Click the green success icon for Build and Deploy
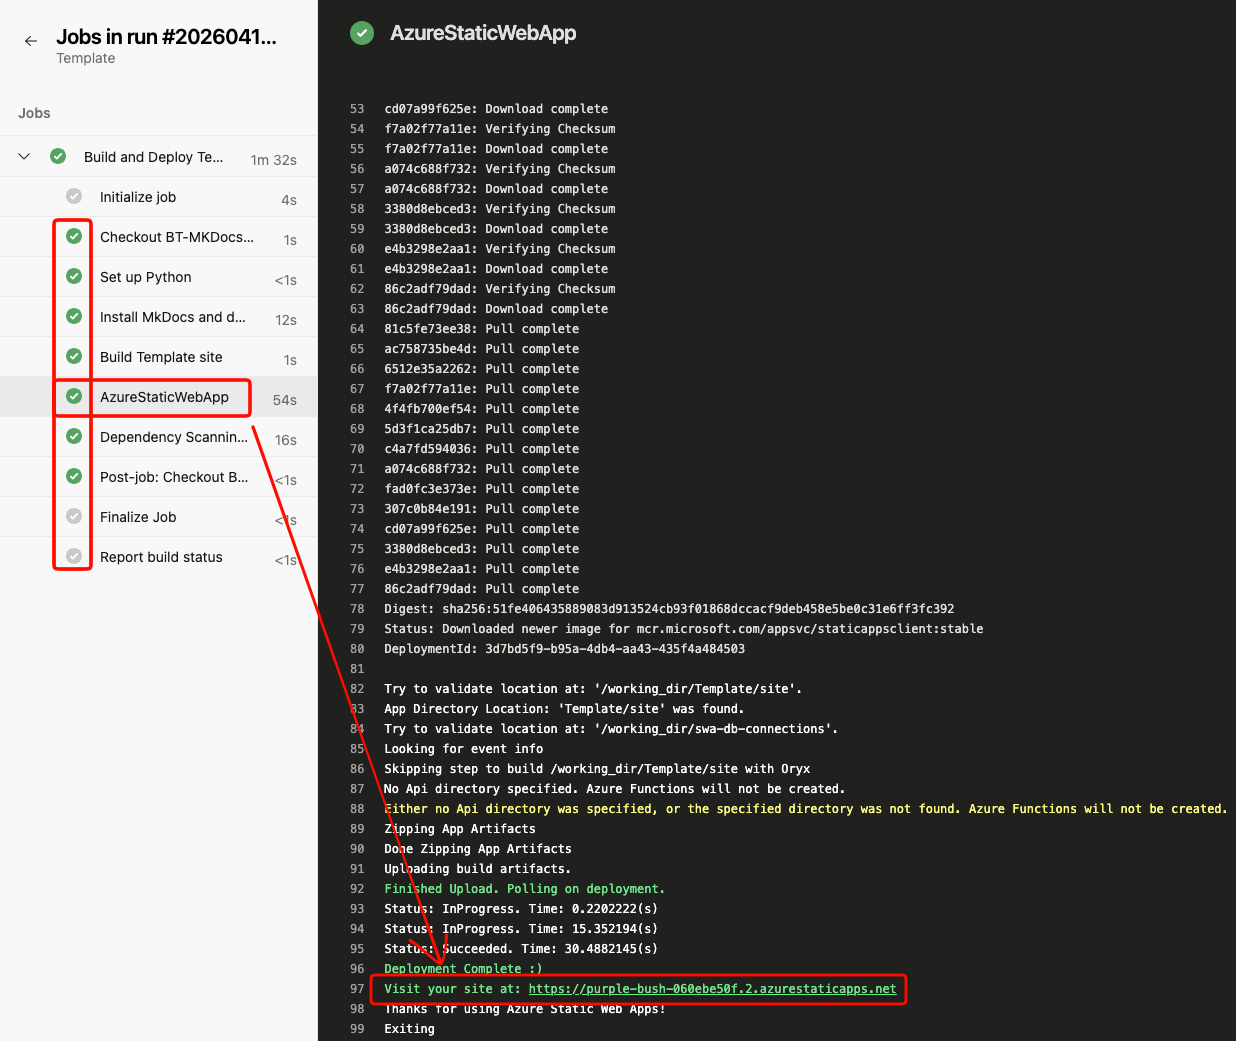 click(58, 157)
